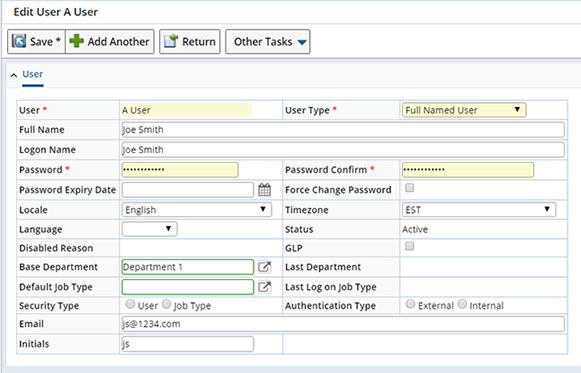Click the Other Tasks blue arrow
This screenshot has height=373, width=581.
pos(302,42)
